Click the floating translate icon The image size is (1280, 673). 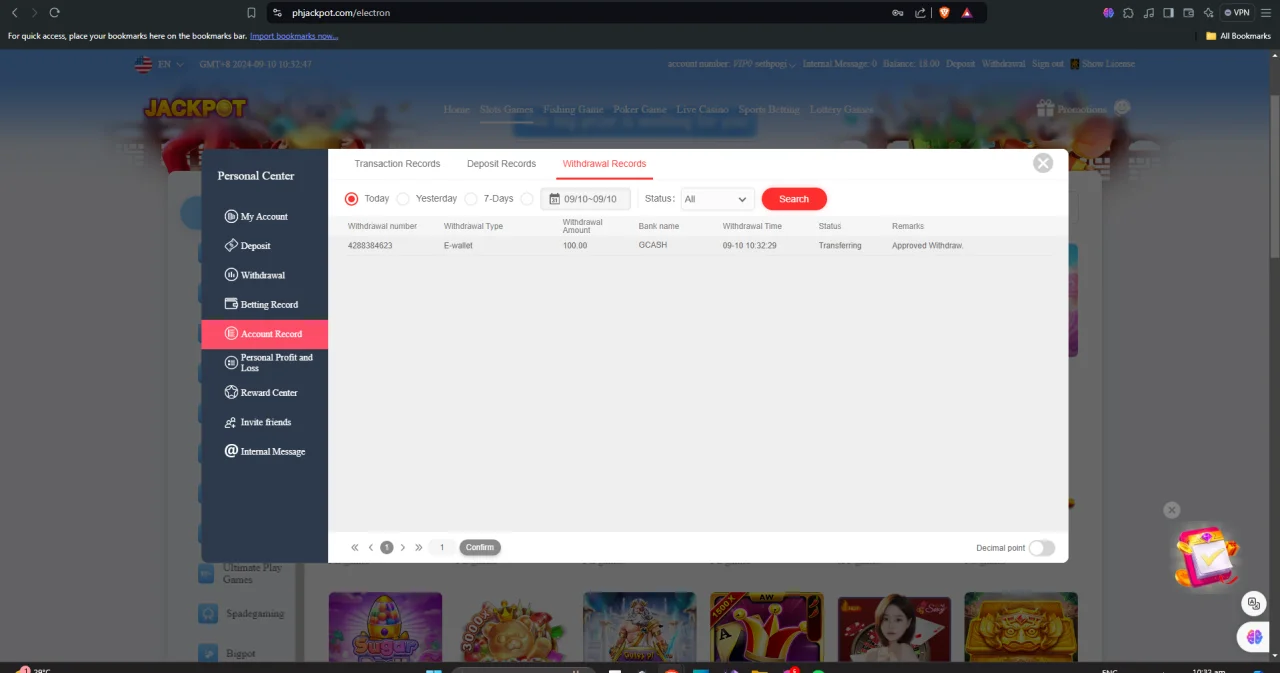click(1253, 603)
